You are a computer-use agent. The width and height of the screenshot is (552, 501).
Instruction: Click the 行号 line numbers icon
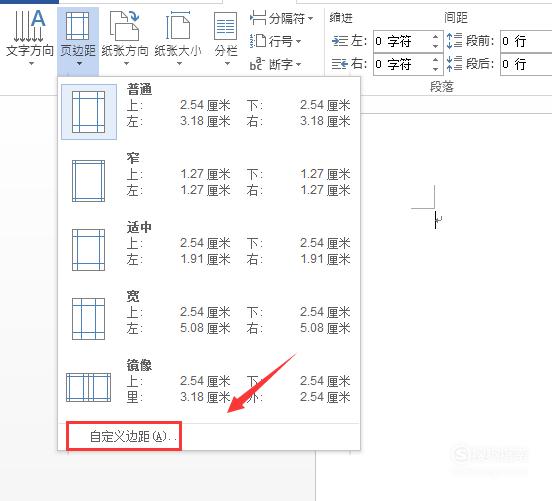point(258,41)
